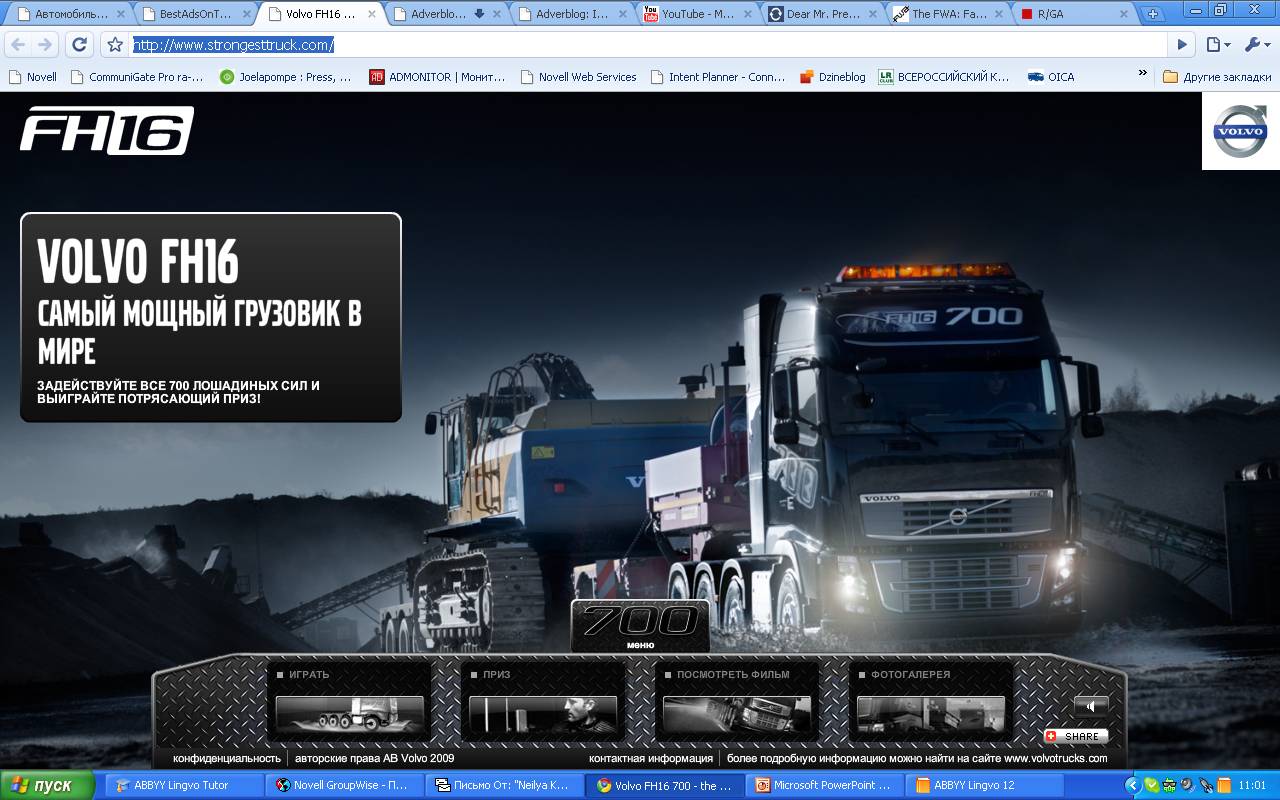The width and height of the screenshot is (1280, 800).
Task: Open the wrench settings menu
Action: point(1256,45)
